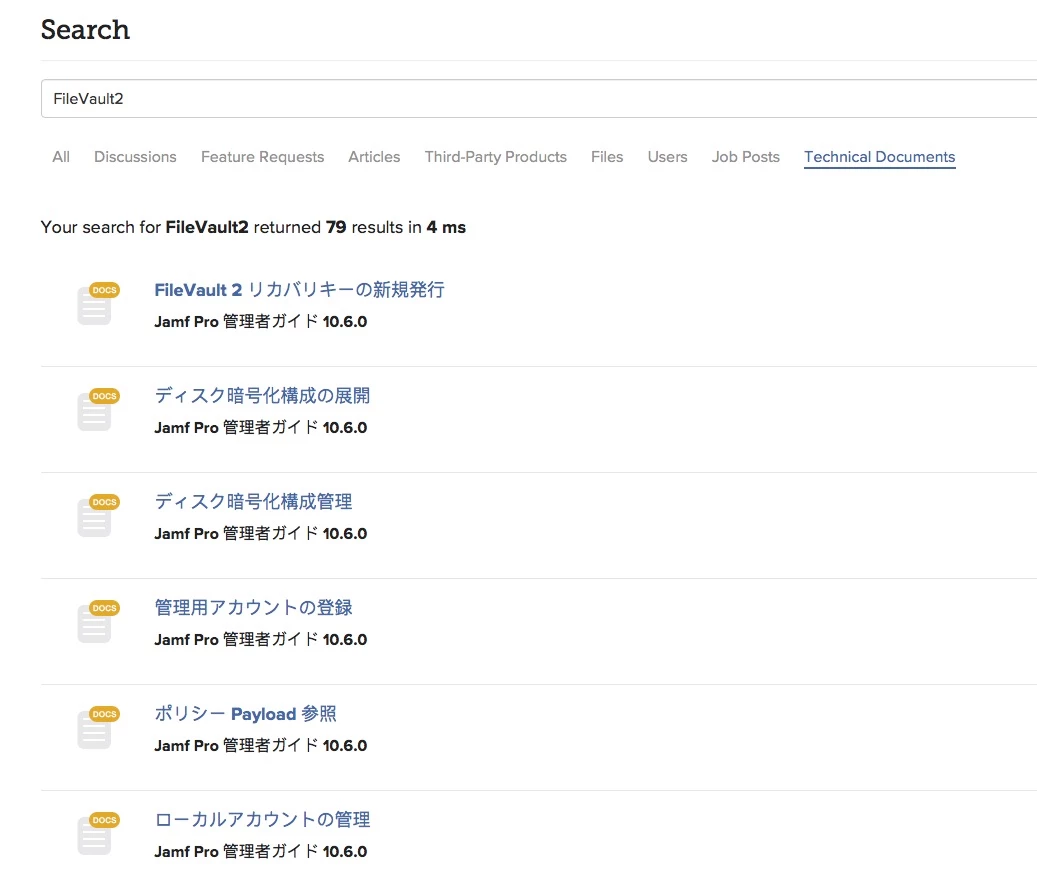The image size is (1037, 893).
Task: Click docs icon beside 管理用アカウントの登録
Action: tap(98, 622)
